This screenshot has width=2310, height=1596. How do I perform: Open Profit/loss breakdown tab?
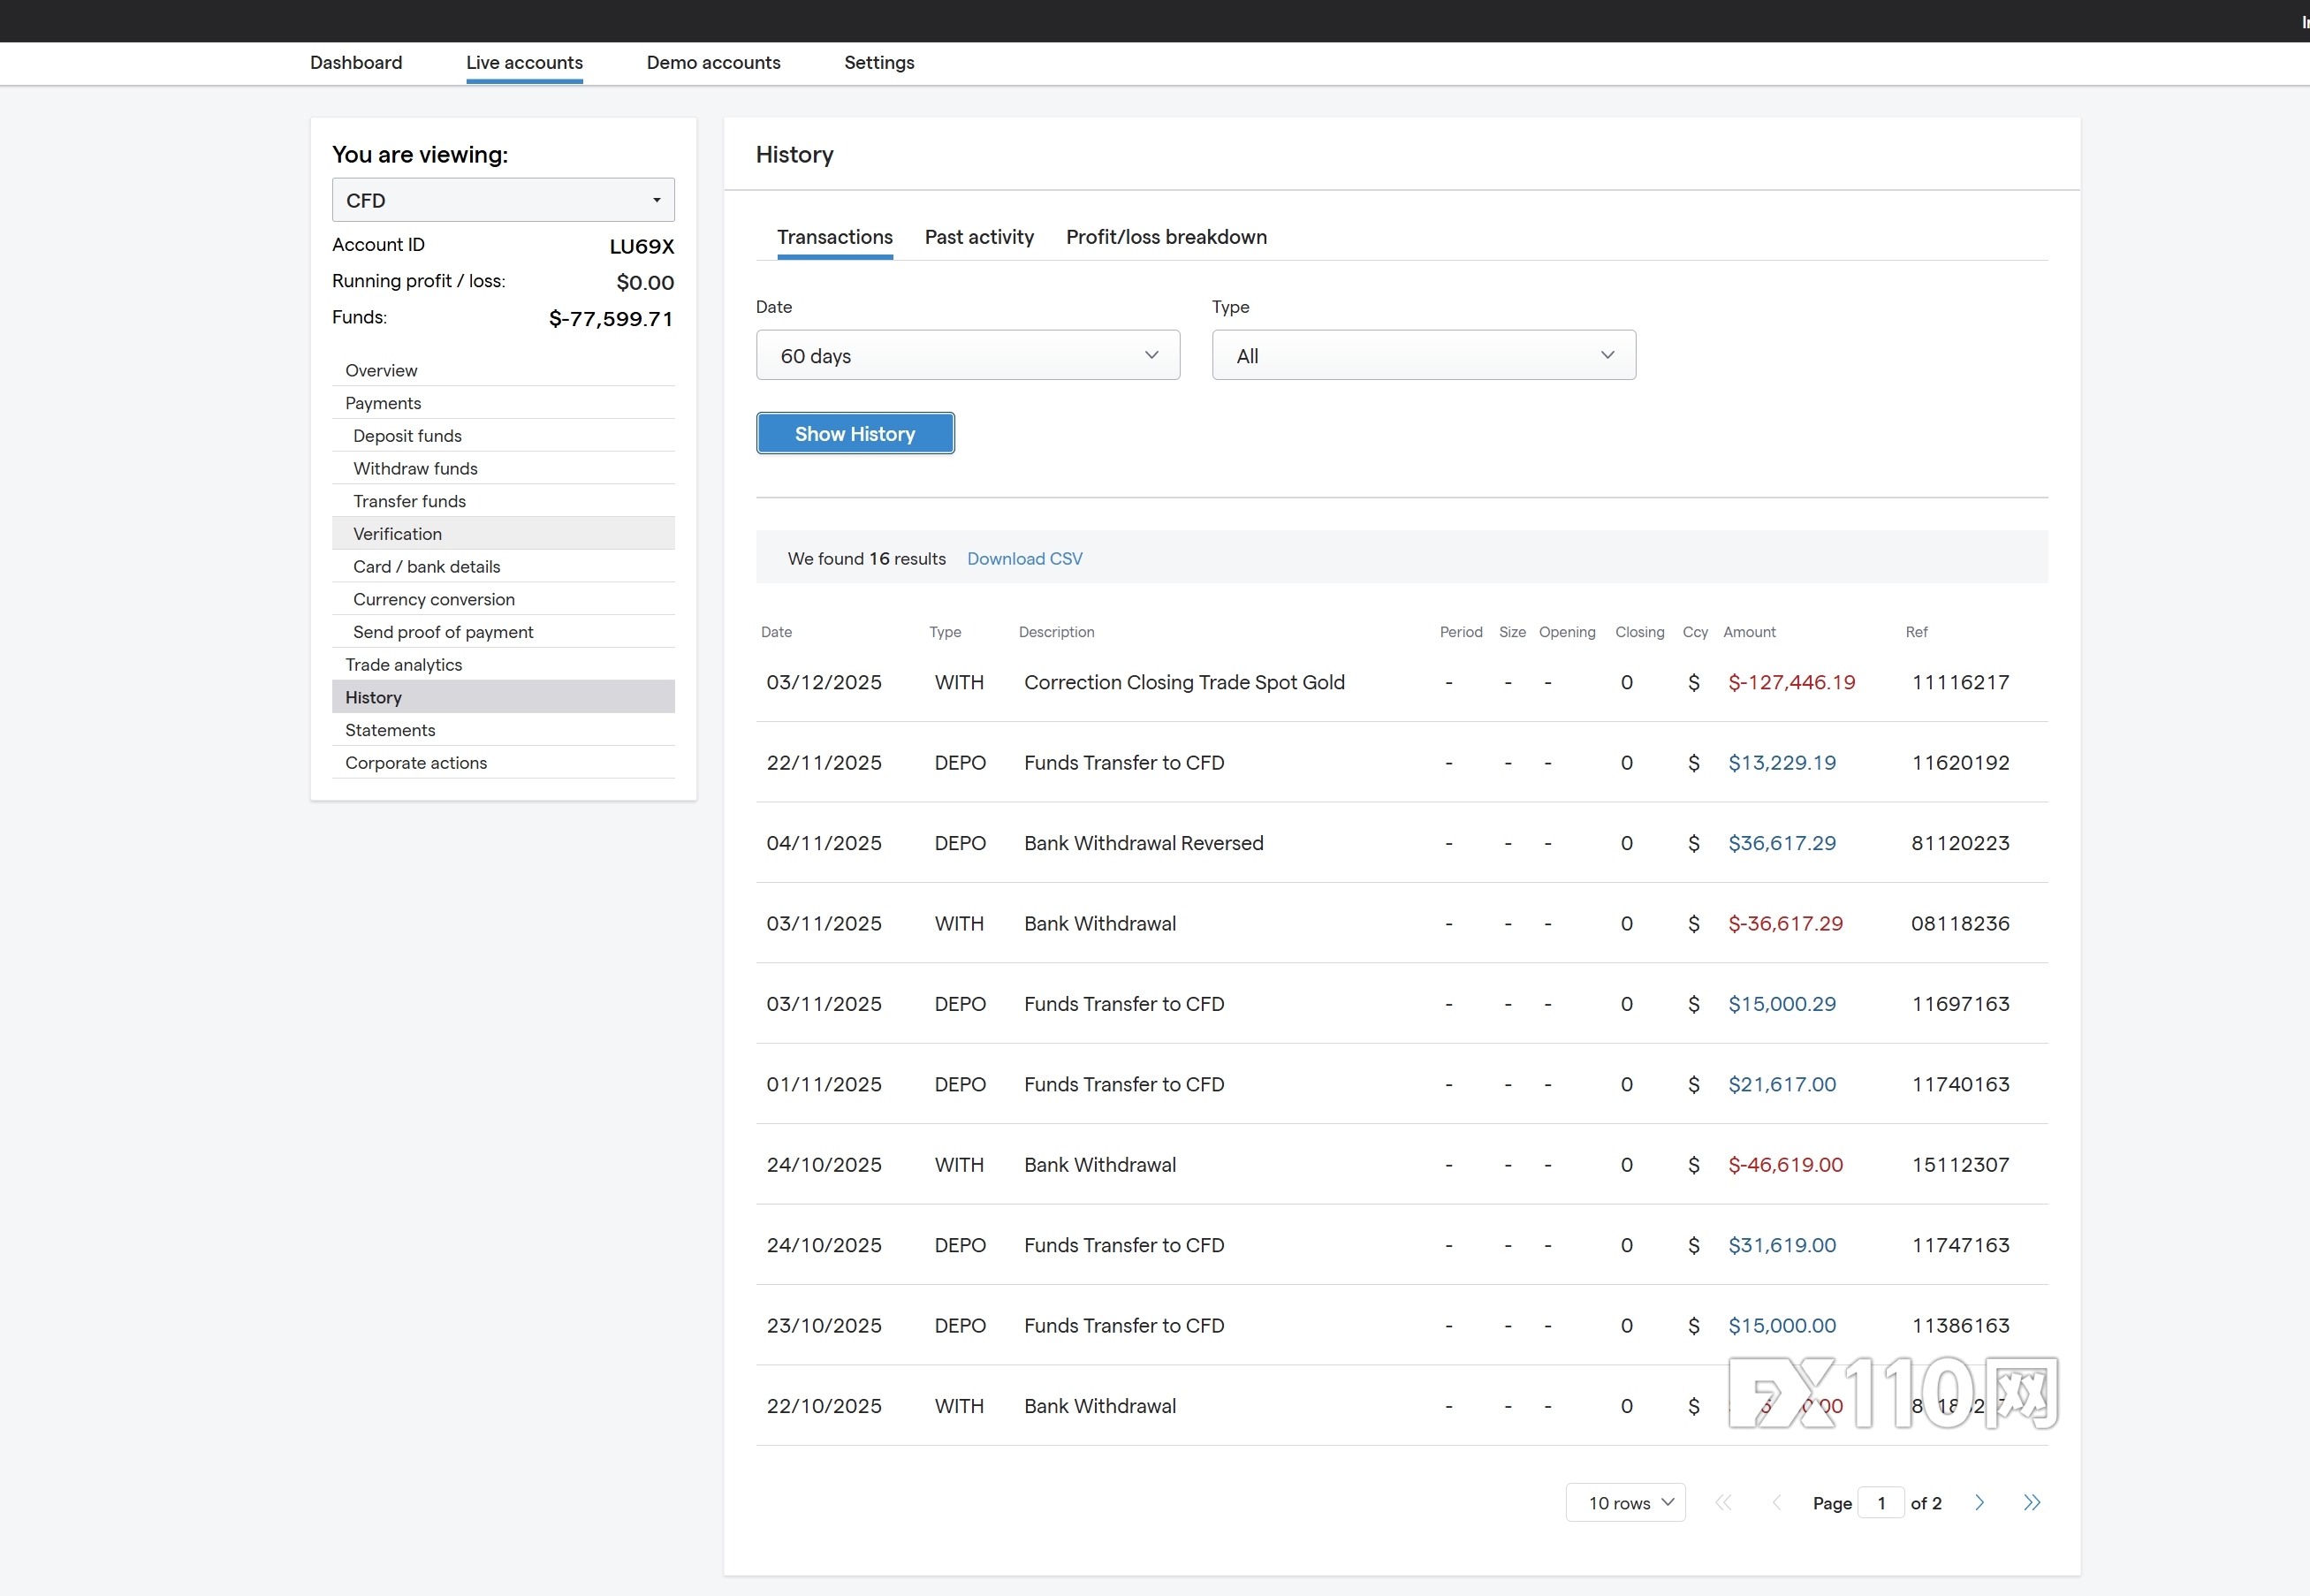pos(1165,237)
